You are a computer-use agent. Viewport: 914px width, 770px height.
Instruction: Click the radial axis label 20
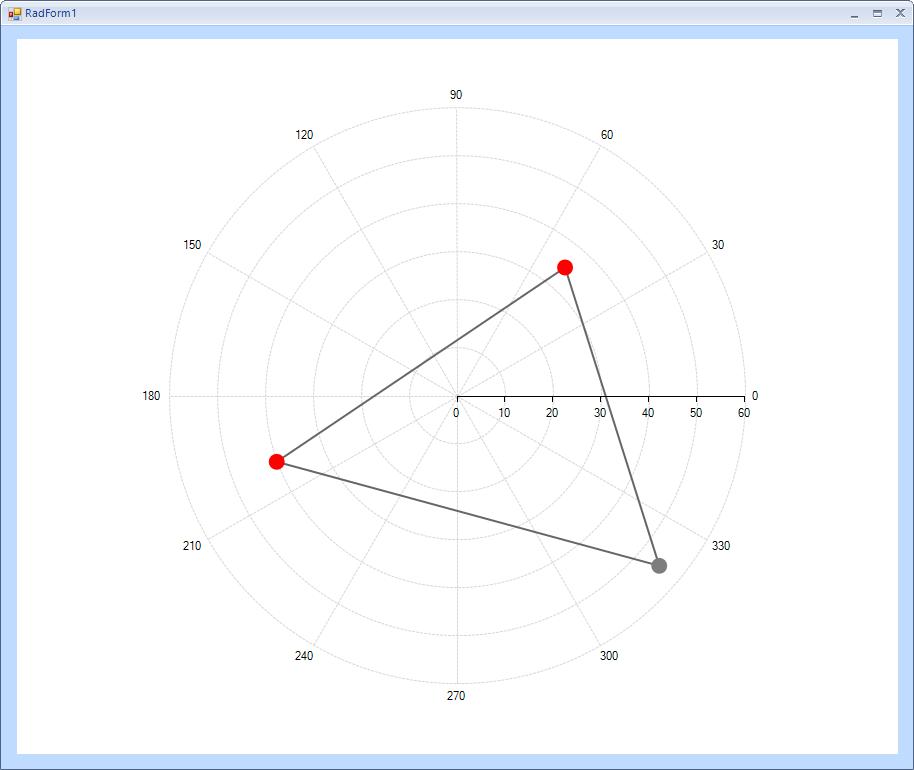tap(552, 413)
